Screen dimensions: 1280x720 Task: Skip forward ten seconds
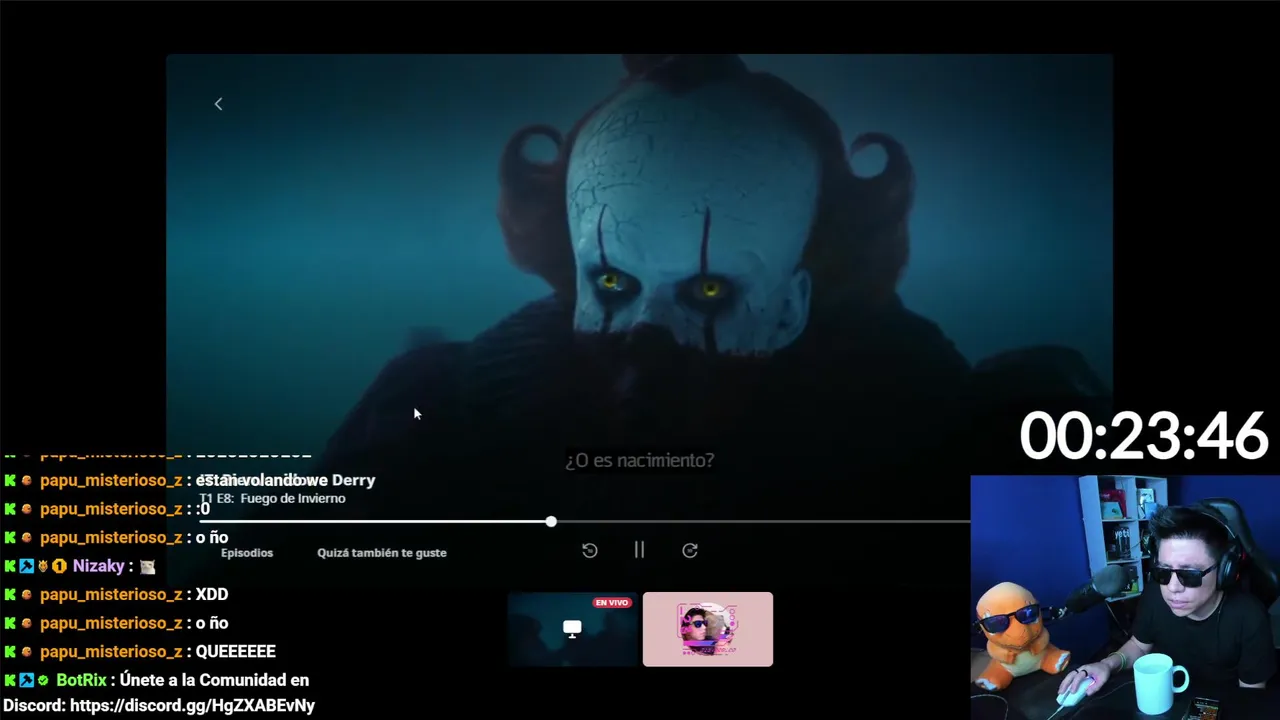pos(690,550)
